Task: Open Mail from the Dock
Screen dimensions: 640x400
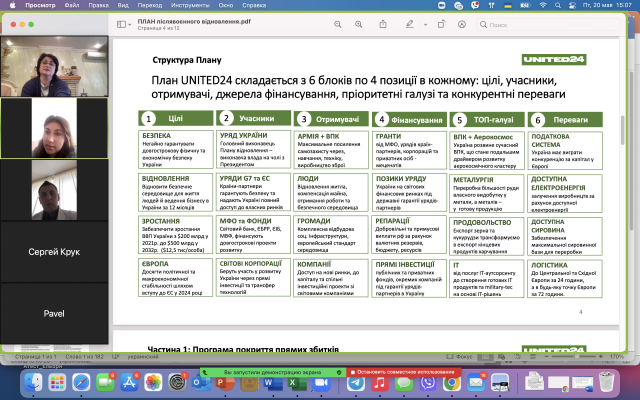Action: [476, 383]
